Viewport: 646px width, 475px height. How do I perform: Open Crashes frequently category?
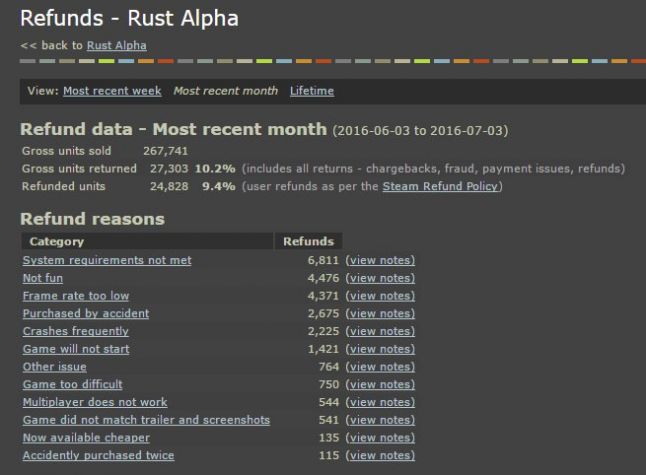pos(75,331)
